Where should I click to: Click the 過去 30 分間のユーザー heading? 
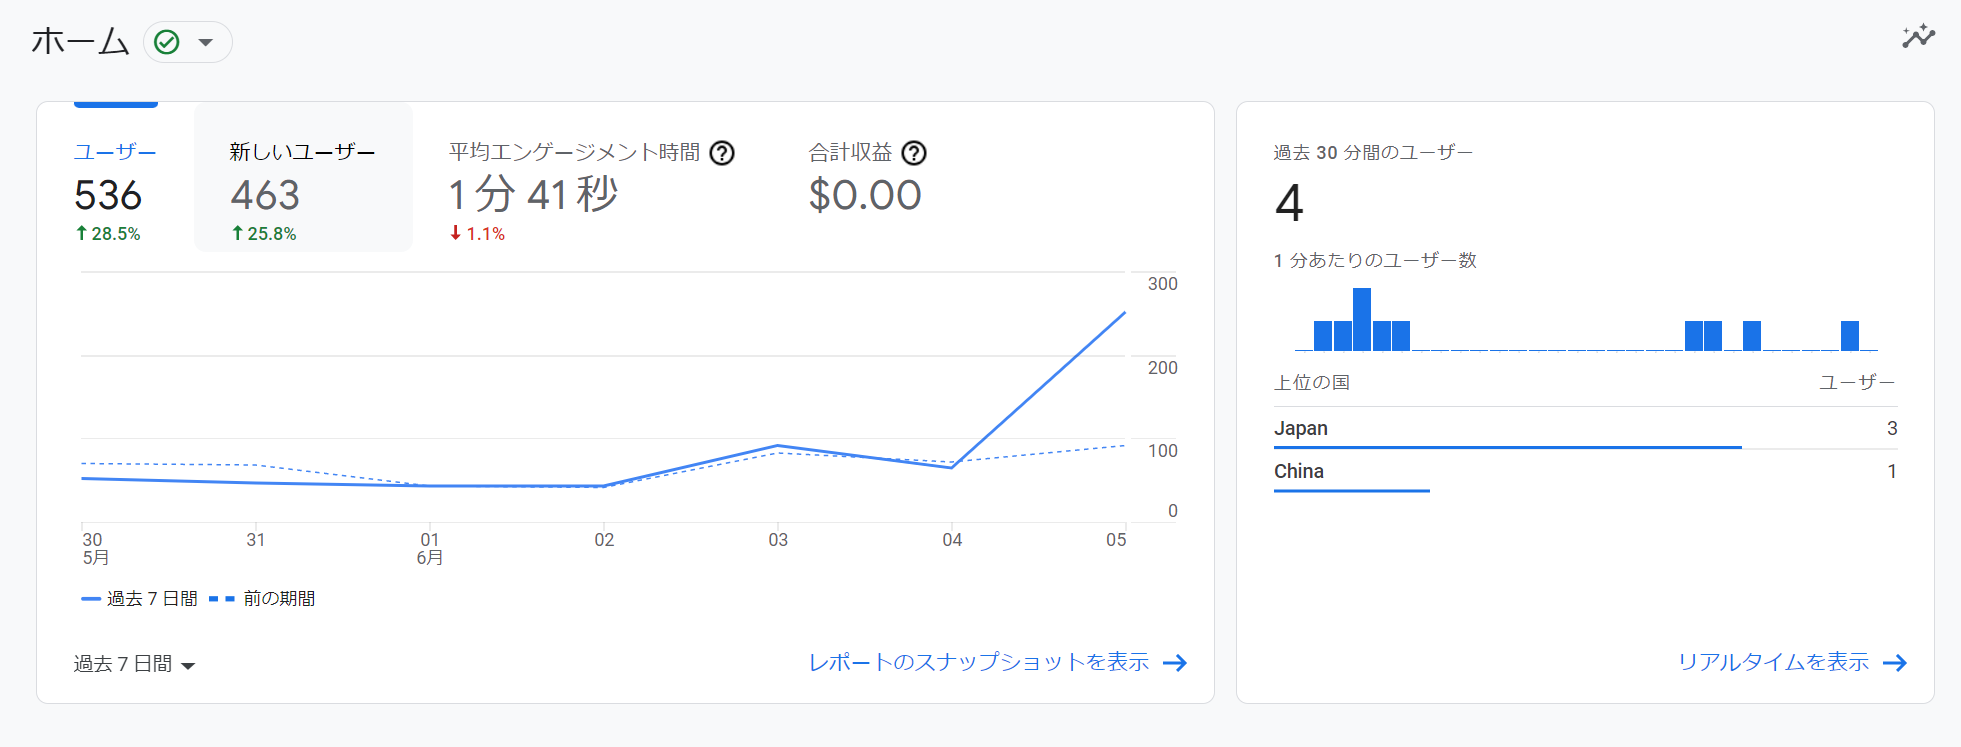(1373, 153)
